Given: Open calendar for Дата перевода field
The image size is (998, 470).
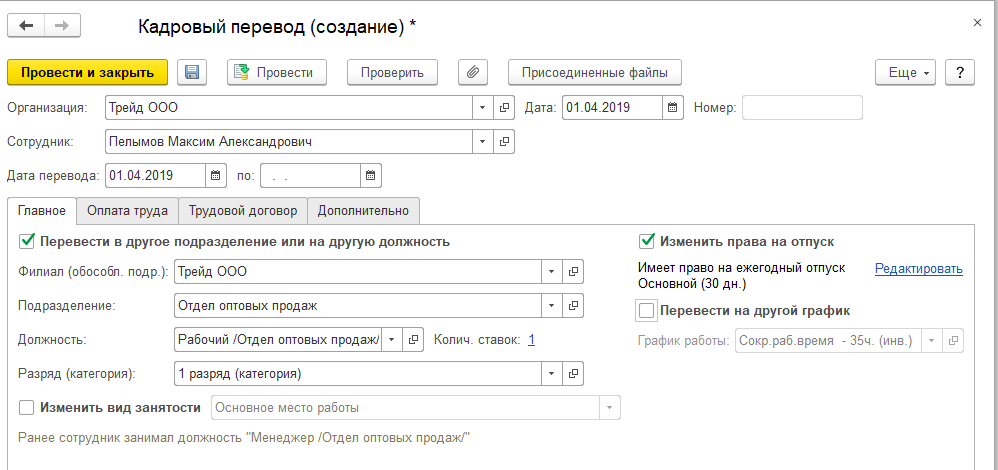Looking at the screenshot, I should tap(216, 176).
